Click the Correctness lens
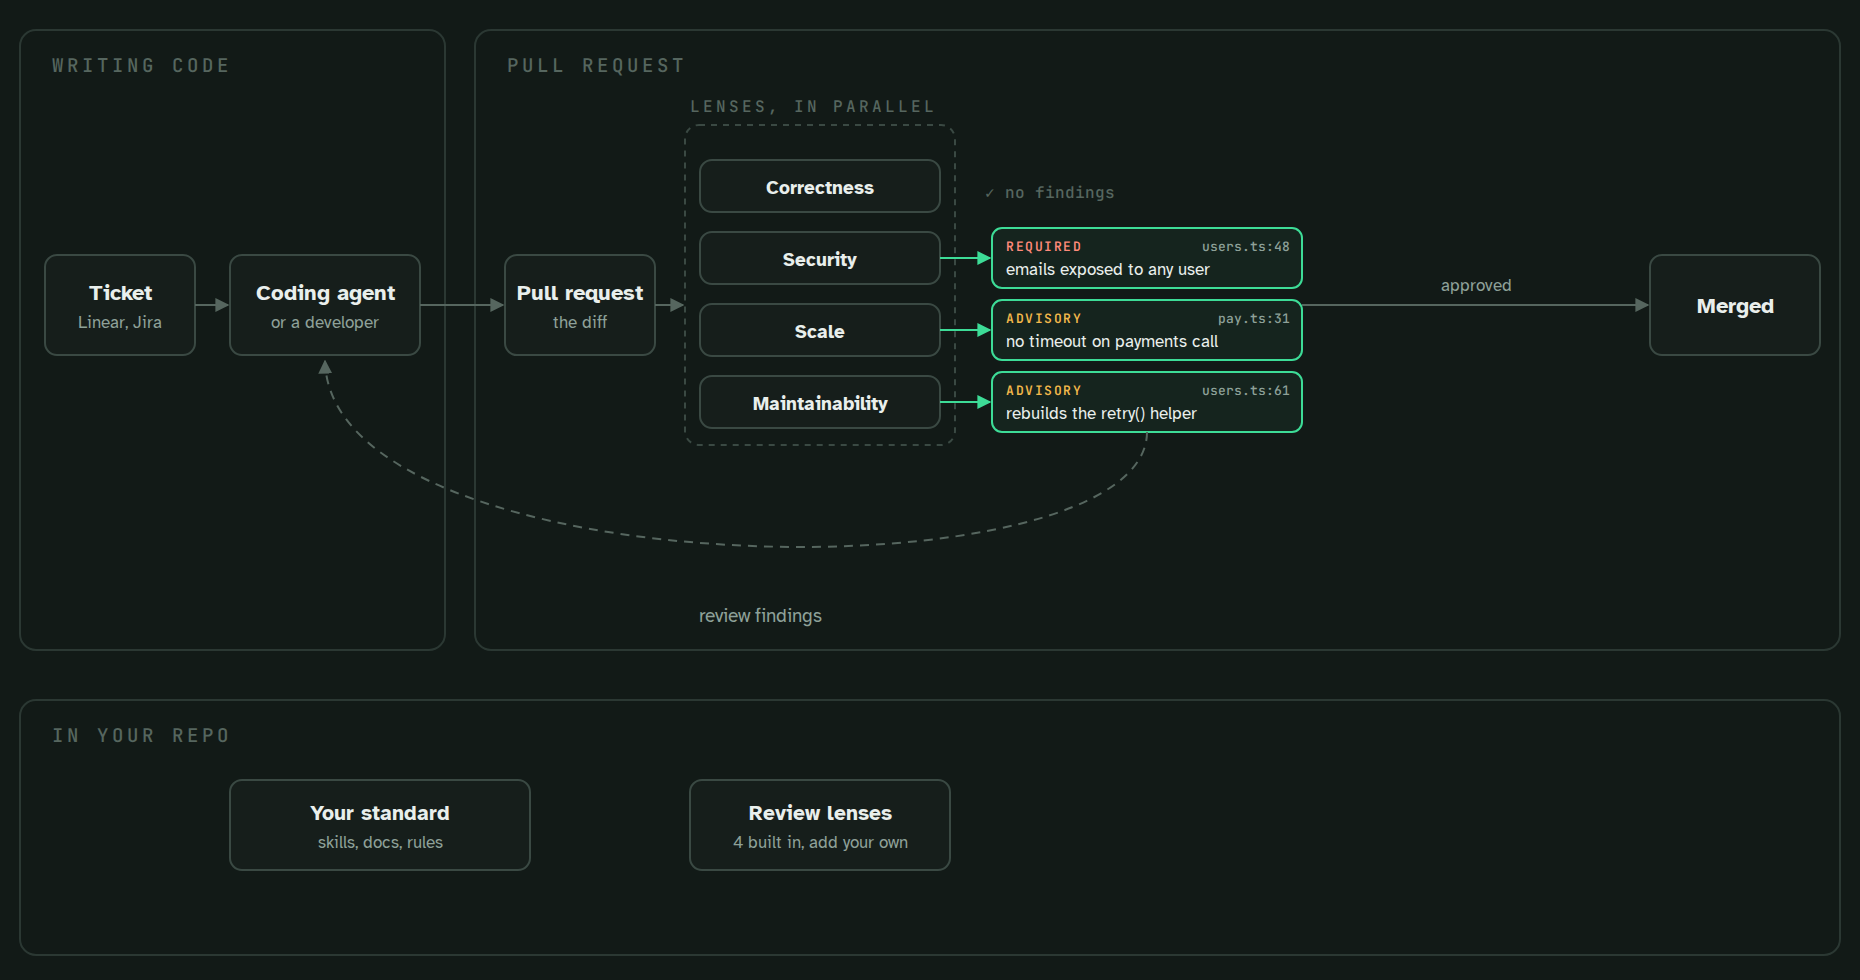This screenshot has height=980, width=1860. point(820,186)
